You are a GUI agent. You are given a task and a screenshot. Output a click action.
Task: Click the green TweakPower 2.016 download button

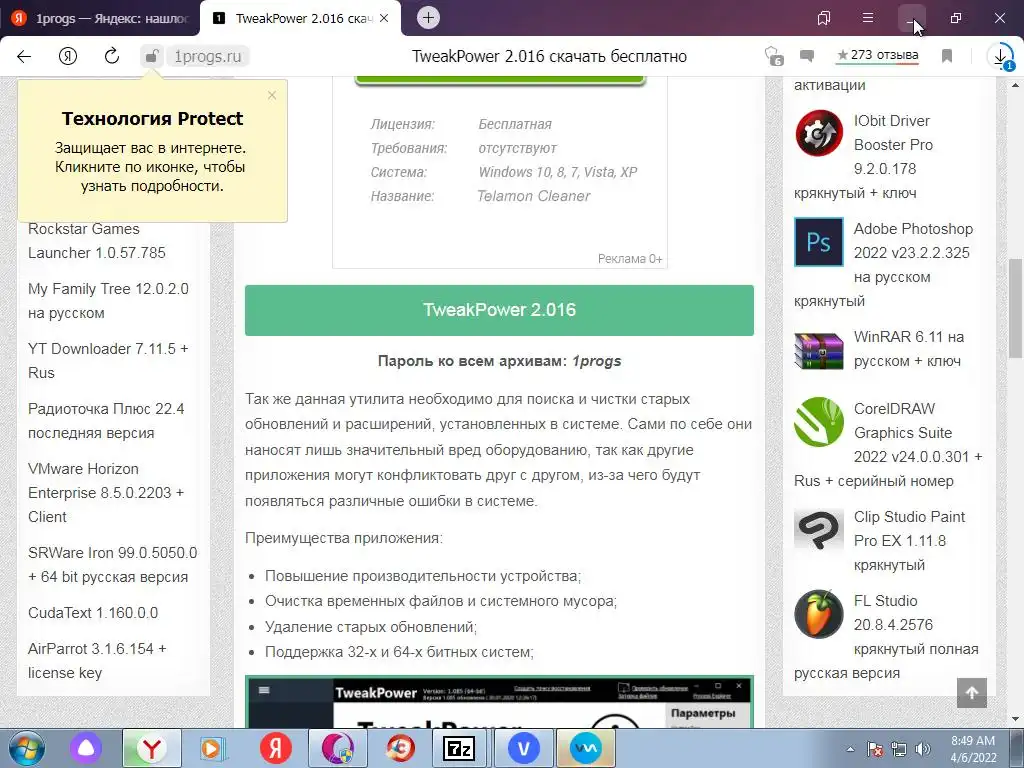[x=500, y=310]
